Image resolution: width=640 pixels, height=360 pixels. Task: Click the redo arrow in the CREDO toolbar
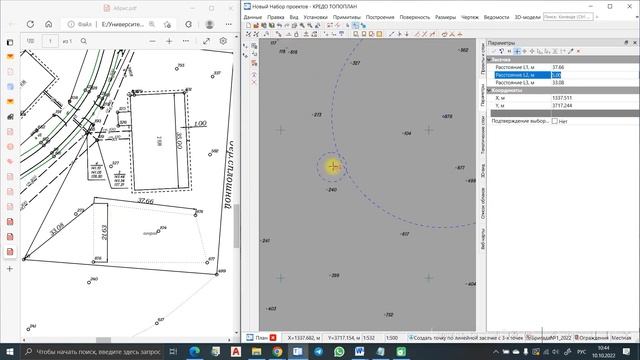287,25
